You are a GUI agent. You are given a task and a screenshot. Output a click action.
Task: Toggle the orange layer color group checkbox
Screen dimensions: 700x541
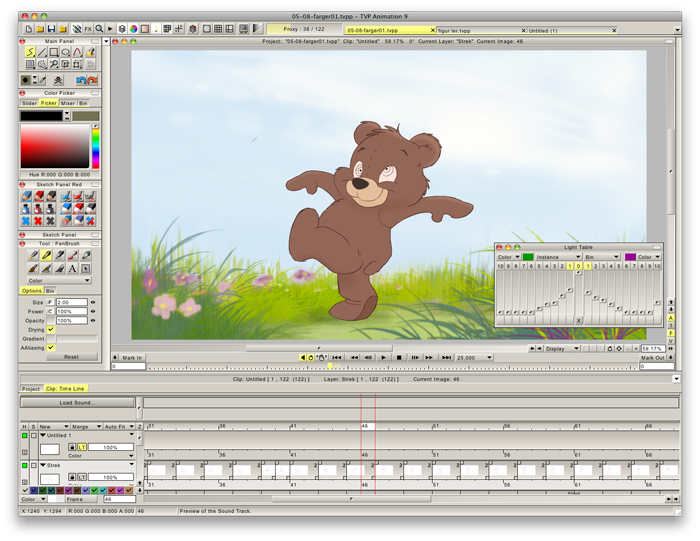pyautogui.click(x=129, y=490)
